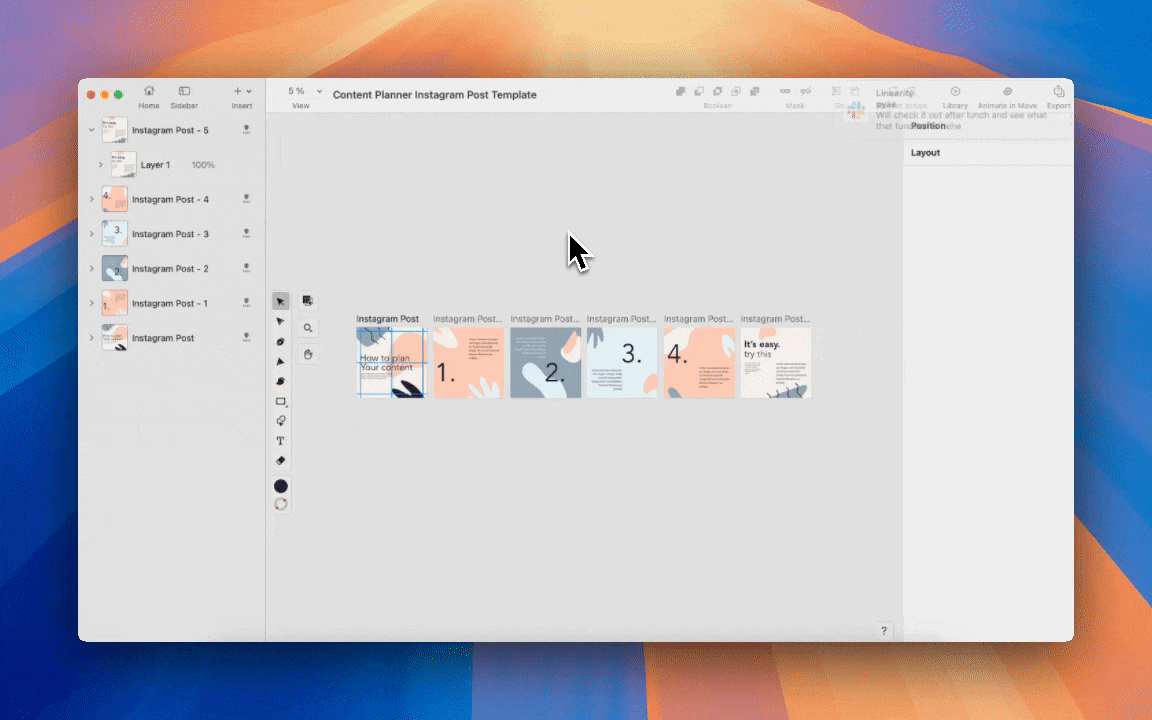
Task: Open the help question mark button
Action: coord(884,630)
